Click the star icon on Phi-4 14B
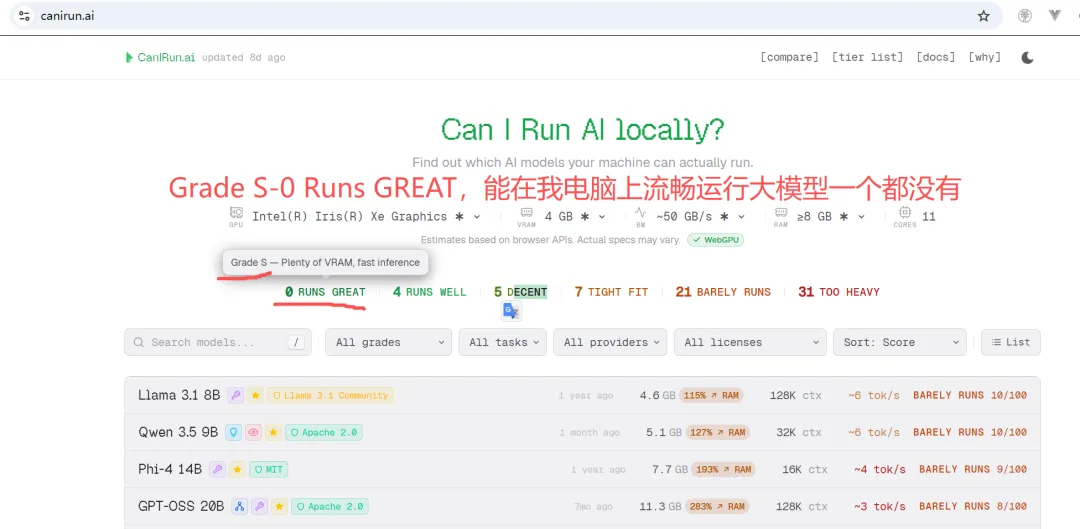The width and height of the screenshot is (1080, 529). tap(238, 470)
